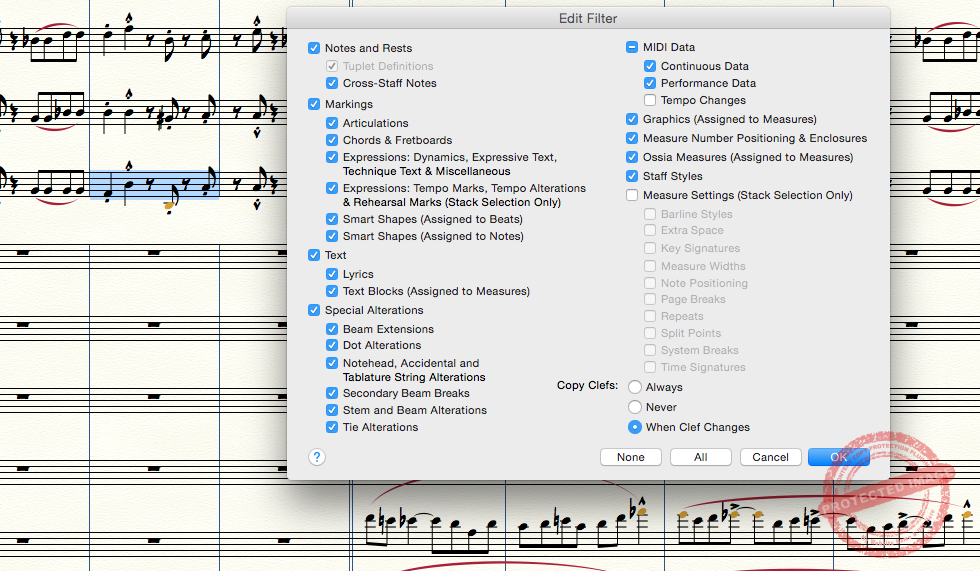This screenshot has width=980, height=571.
Task: Uncheck Chords & Fretboards
Action: click(333, 140)
